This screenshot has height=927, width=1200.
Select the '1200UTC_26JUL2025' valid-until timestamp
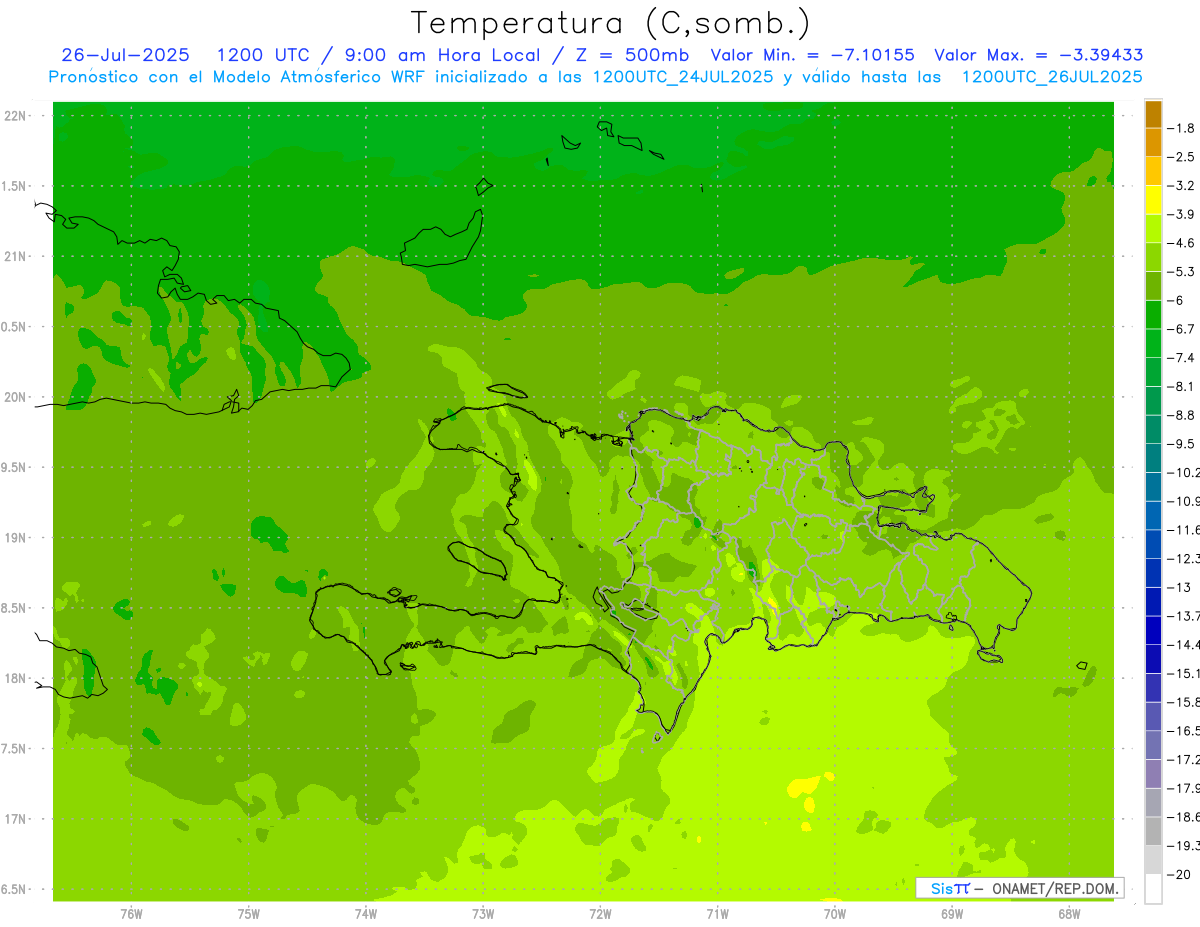(x=1052, y=77)
